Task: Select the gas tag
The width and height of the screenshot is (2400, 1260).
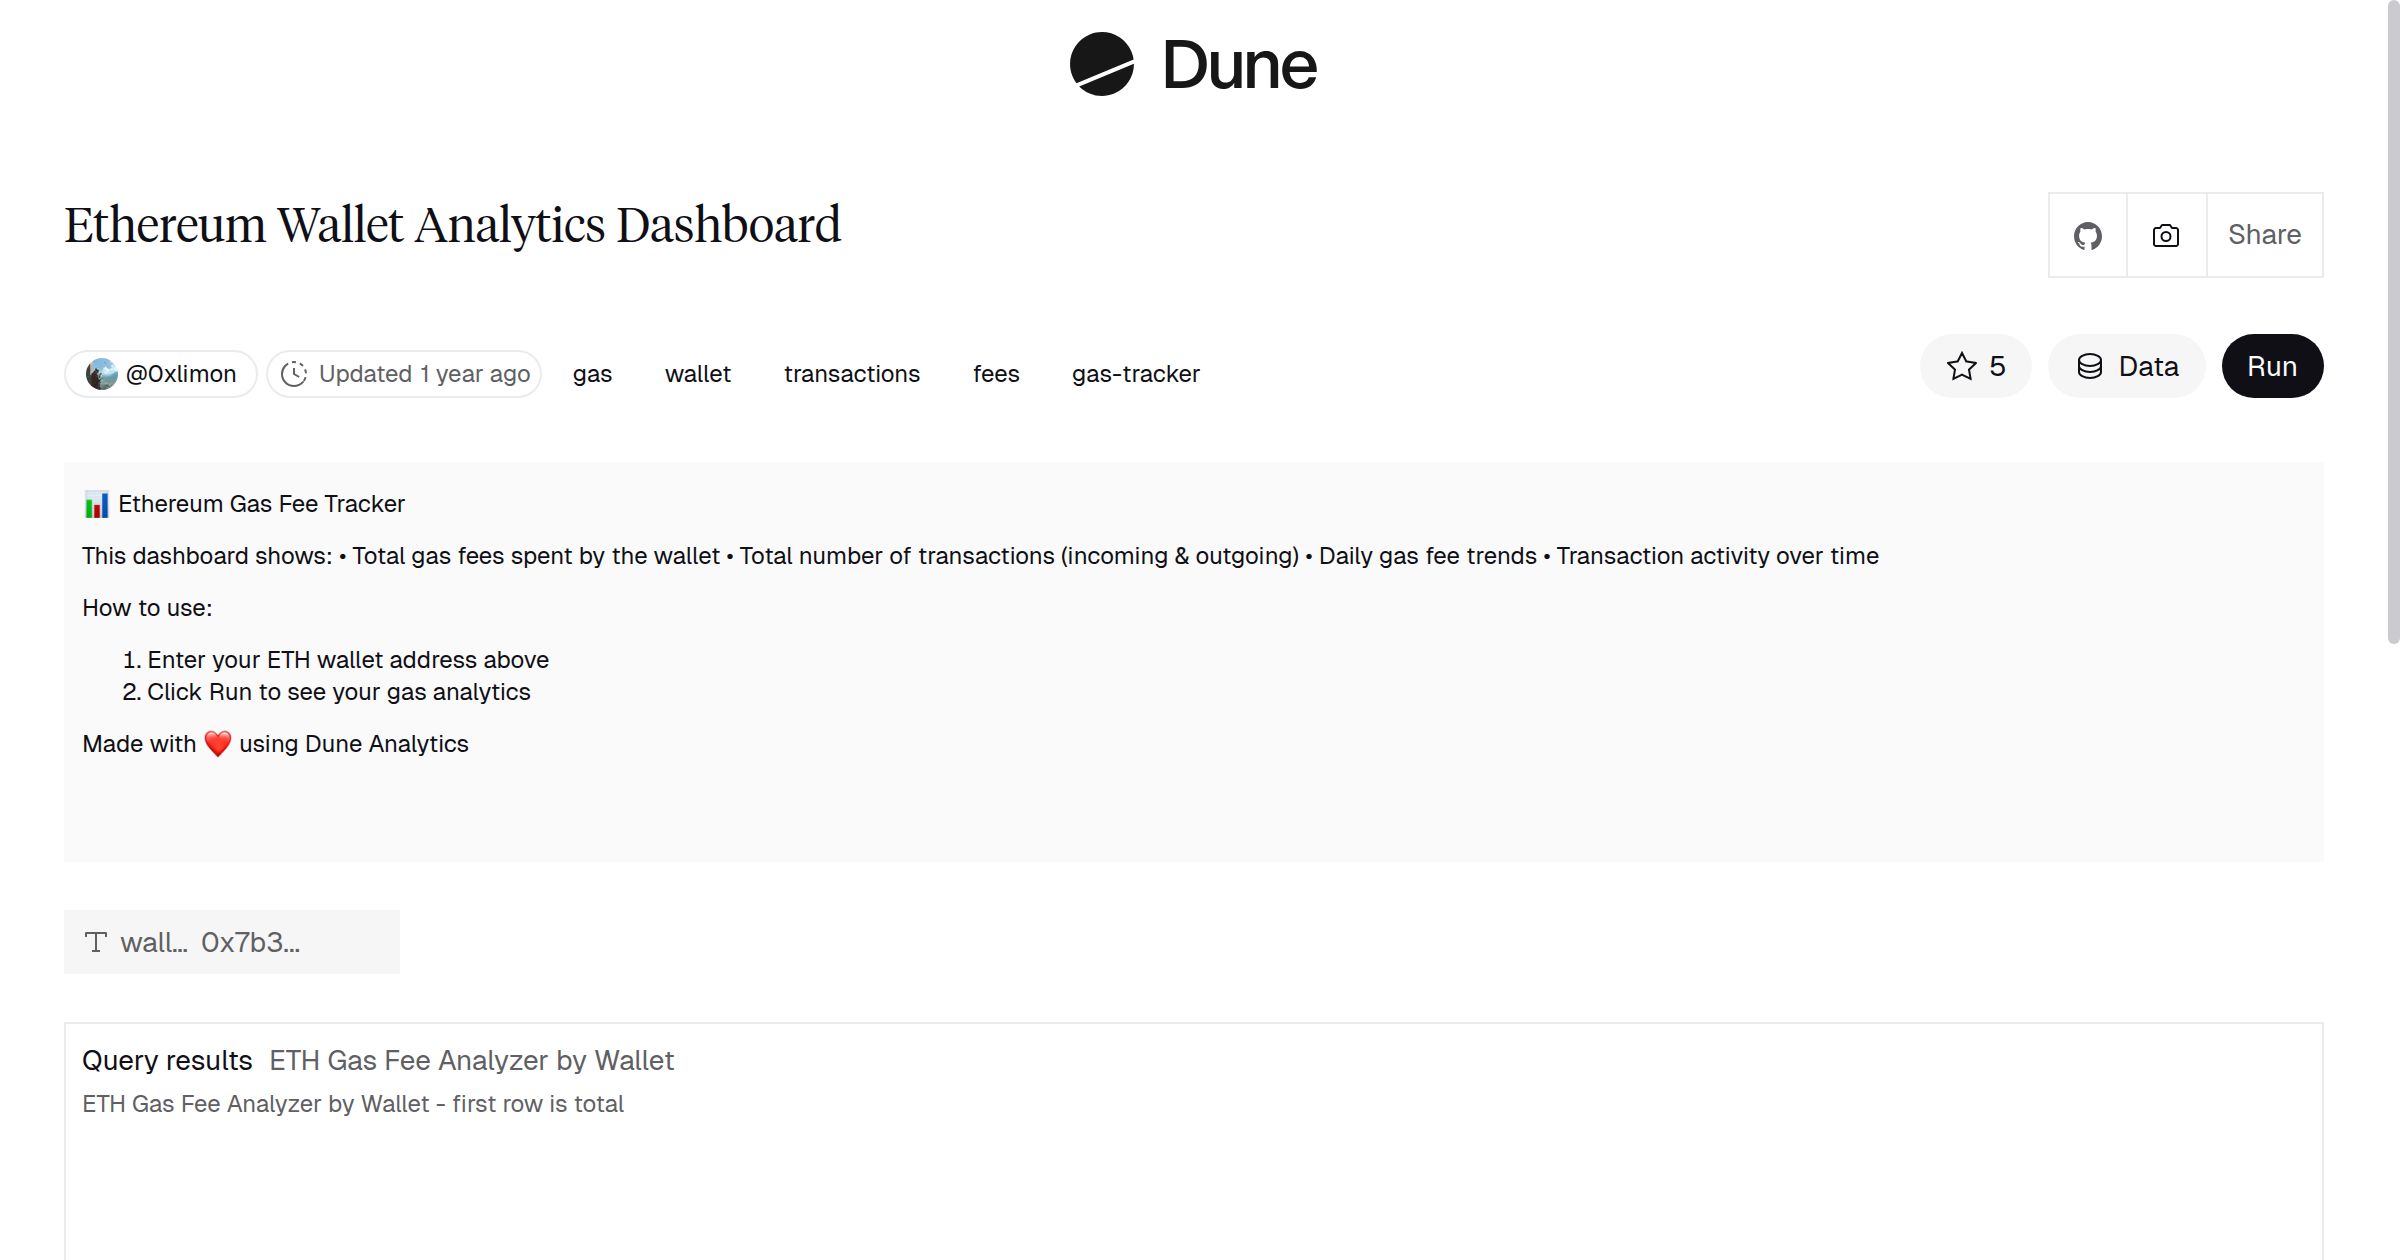Action: [592, 373]
